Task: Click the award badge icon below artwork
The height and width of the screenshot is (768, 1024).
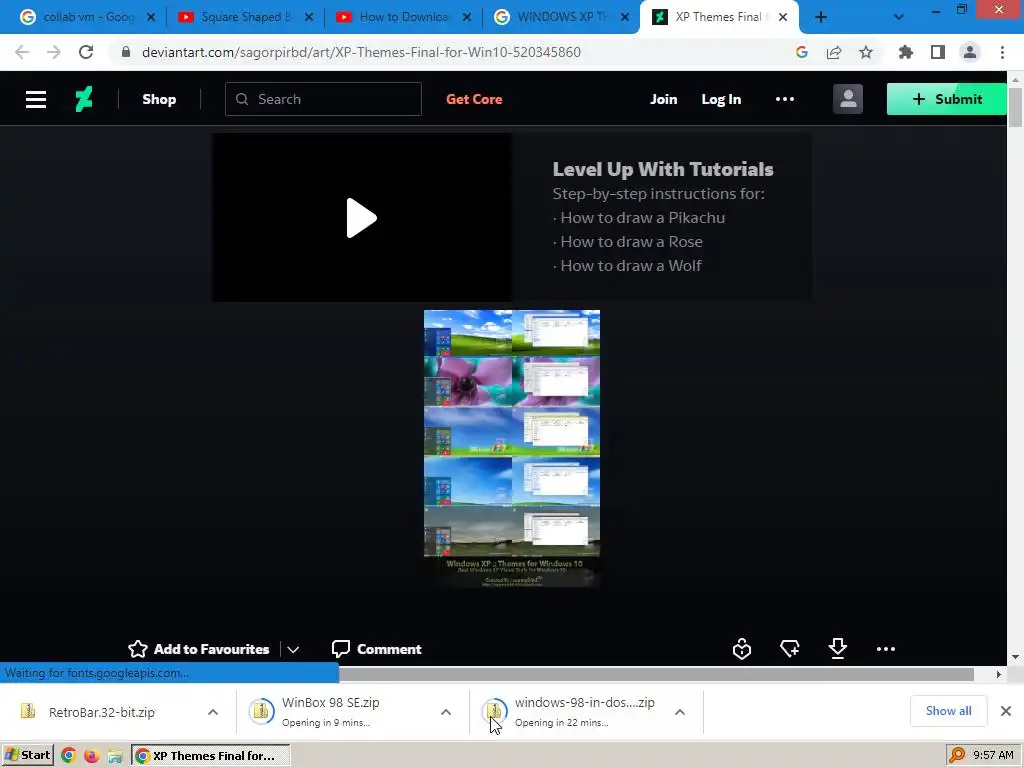Action: coord(742,649)
